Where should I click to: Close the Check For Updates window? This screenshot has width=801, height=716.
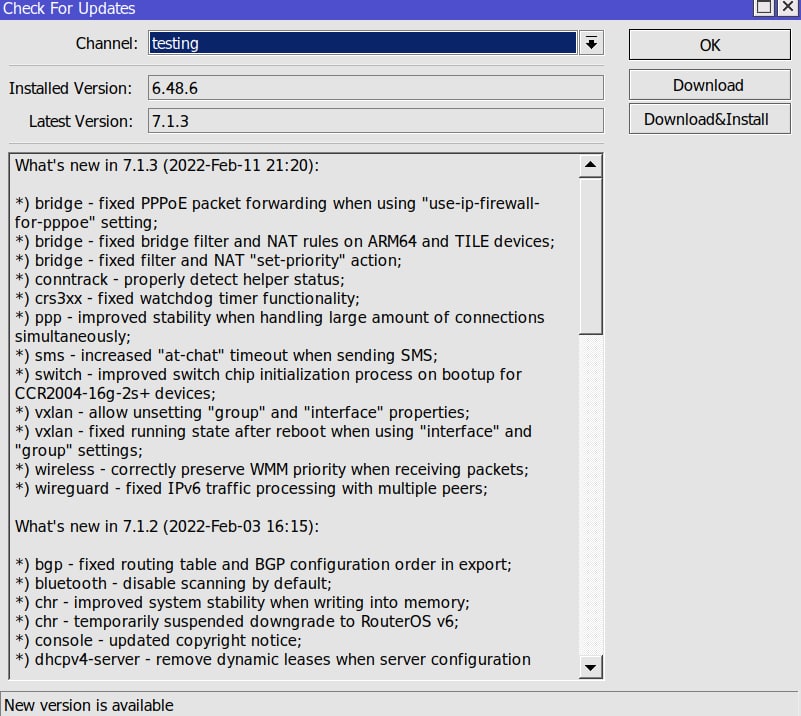[x=788, y=7]
